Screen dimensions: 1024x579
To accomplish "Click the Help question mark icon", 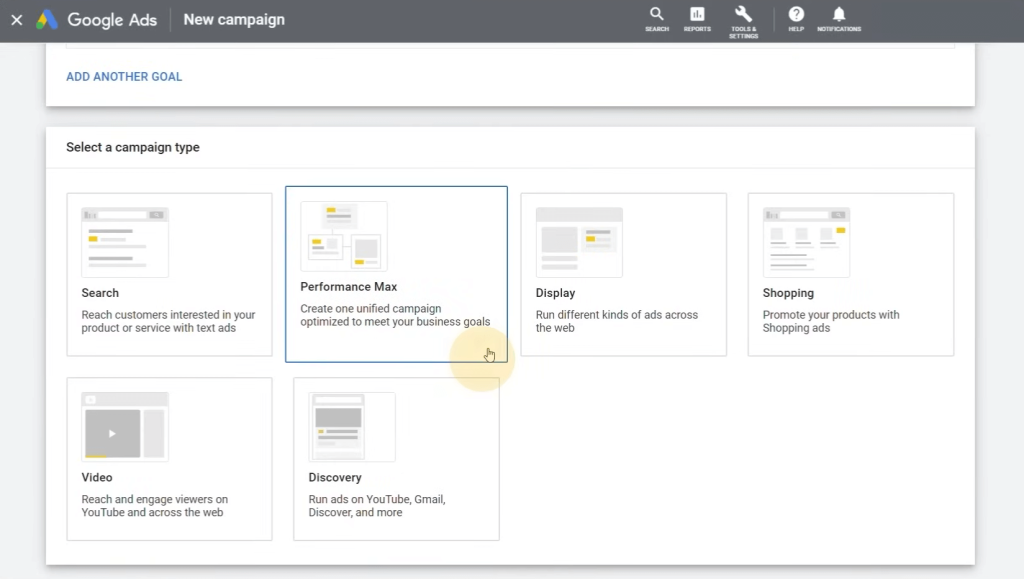I will [796, 18].
